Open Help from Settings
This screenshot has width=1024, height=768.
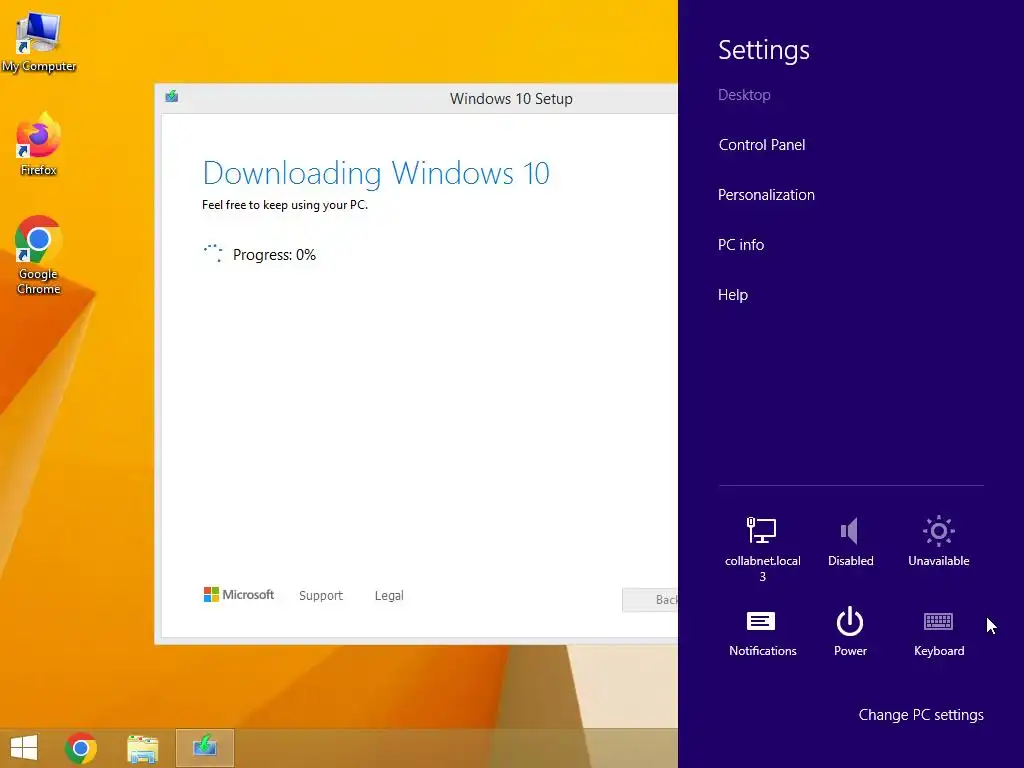(x=733, y=295)
